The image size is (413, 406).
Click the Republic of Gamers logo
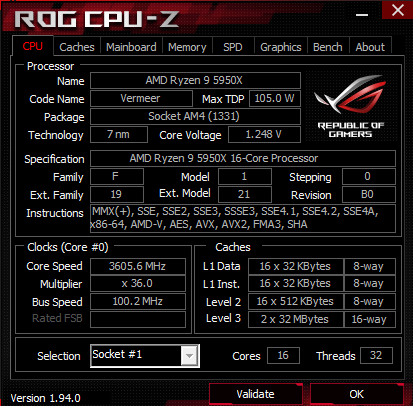tap(351, 106)
